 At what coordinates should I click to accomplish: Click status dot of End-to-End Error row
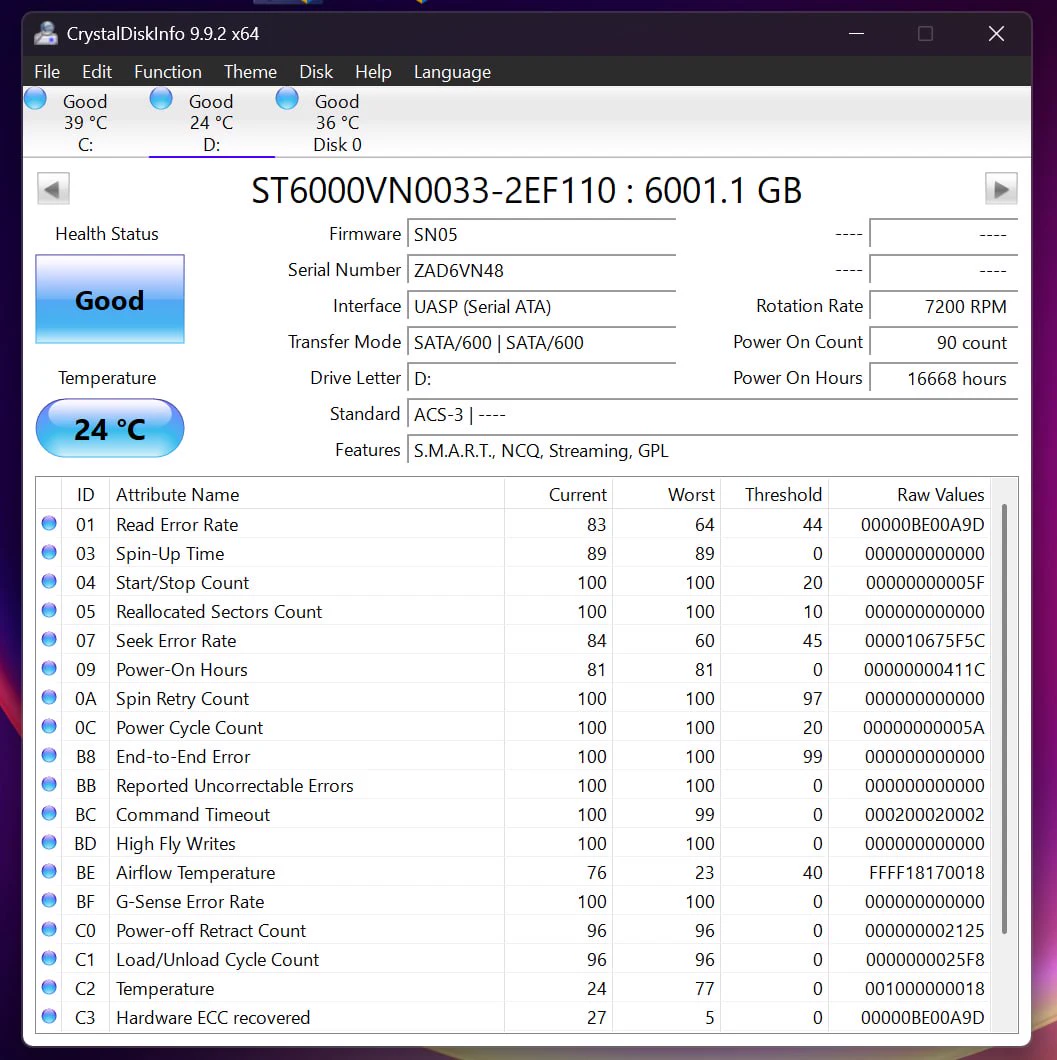point(49,755)
